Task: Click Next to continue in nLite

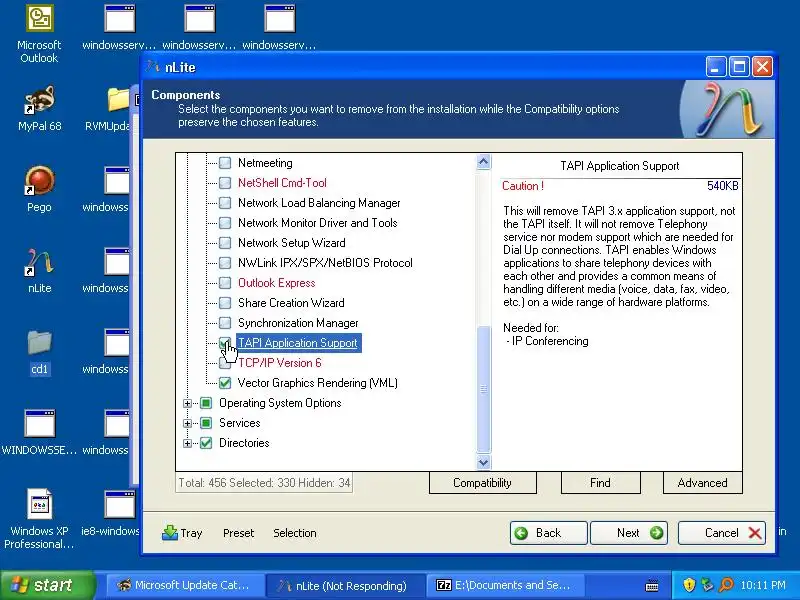Action: 629,533
